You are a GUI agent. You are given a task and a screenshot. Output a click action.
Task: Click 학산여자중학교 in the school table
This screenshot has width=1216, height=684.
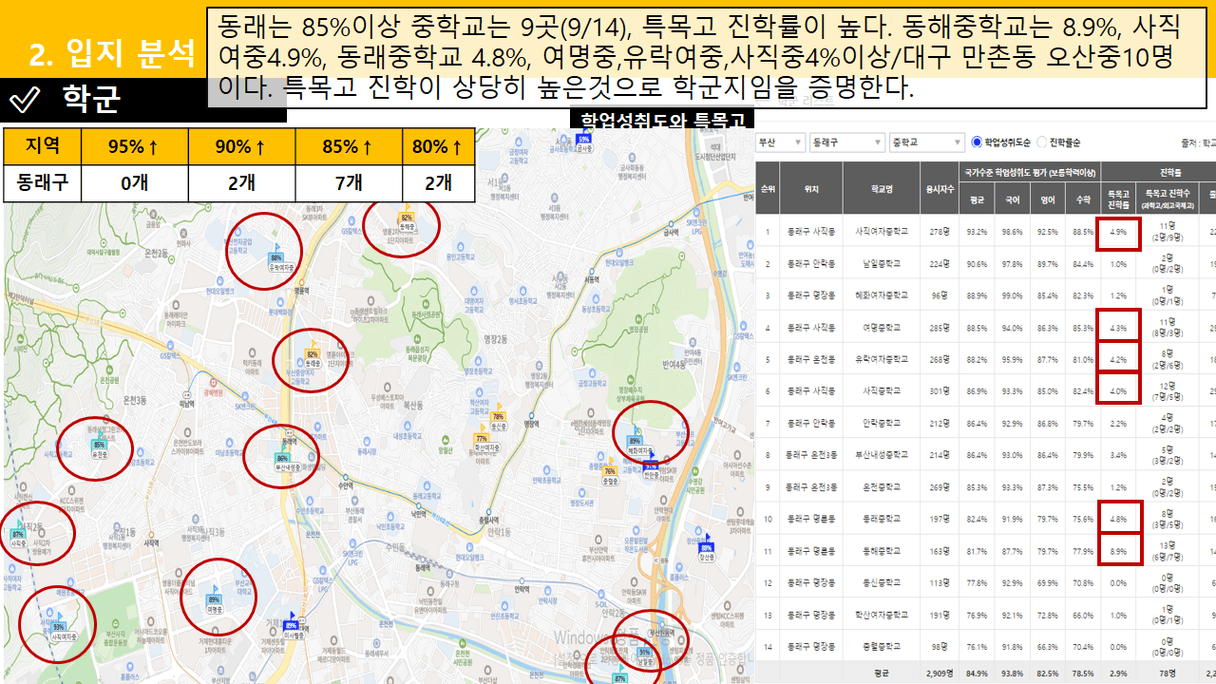881,615
